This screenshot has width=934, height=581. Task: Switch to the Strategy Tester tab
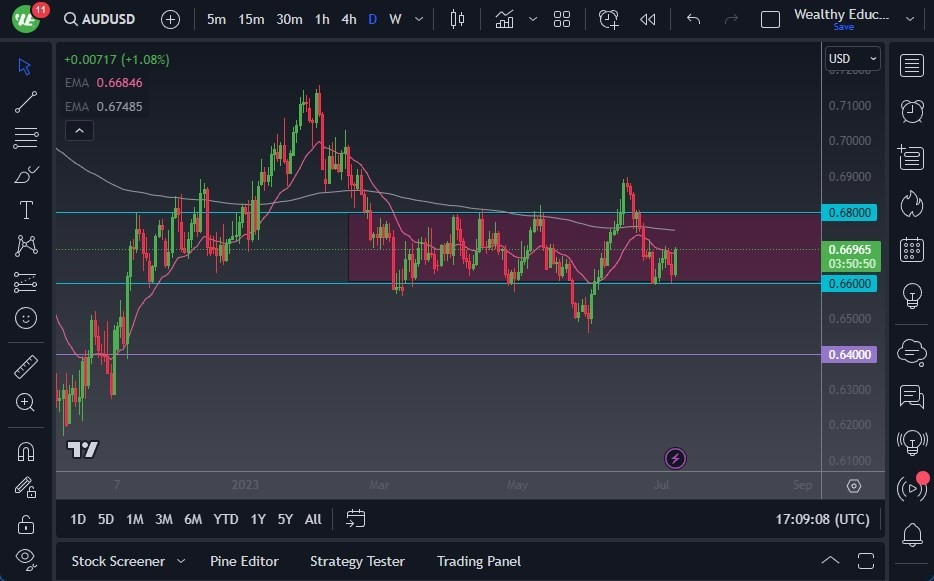tap(357, 561)
